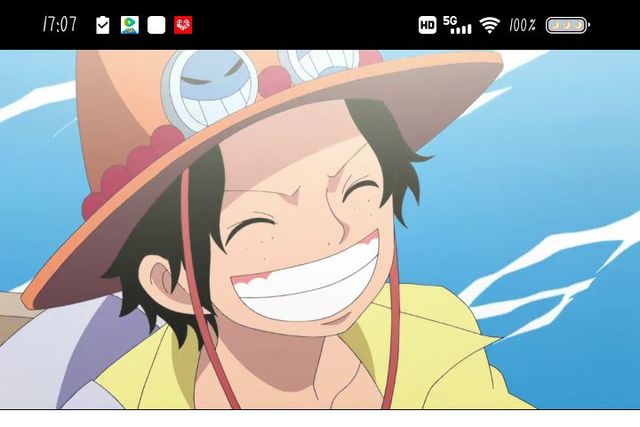This screenshot has height=427, width=640.
Task: Tap the character's ear
Action: pyautogui.click(x=162, y=285)
